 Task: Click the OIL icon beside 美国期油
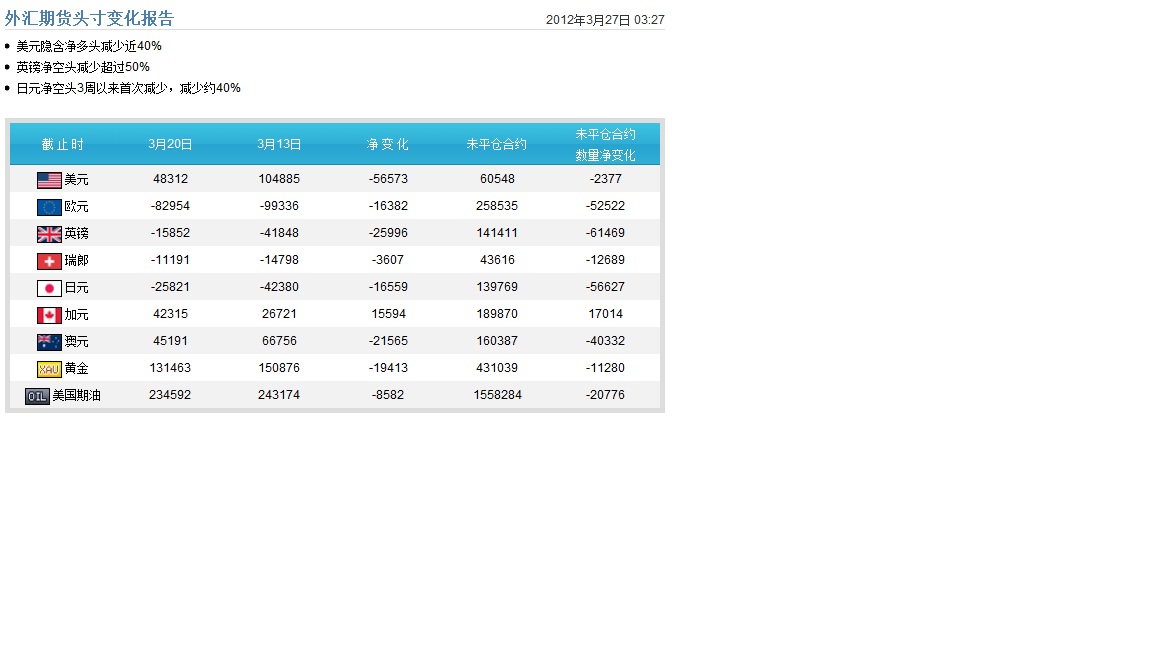click(37, 396)
